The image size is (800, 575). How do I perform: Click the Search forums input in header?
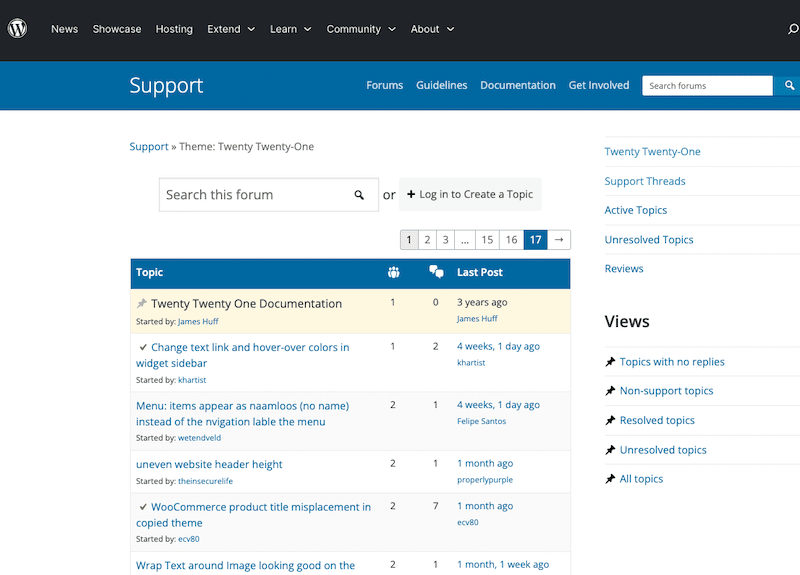pyautogui.click(x=706, y=86)
